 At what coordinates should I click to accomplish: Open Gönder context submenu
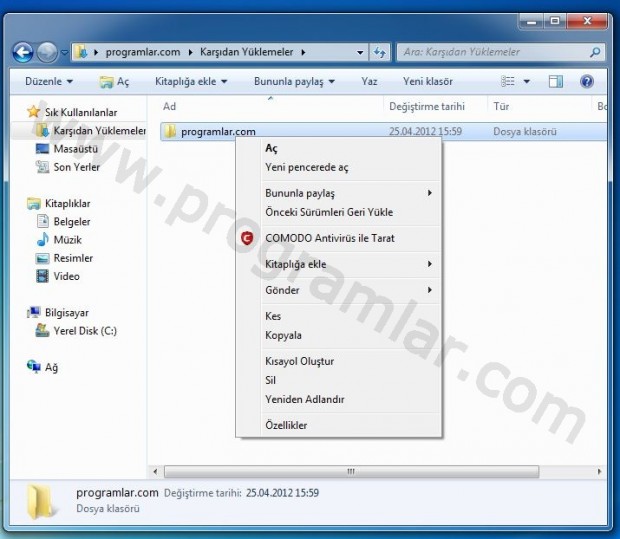pyautogui.click(x=338, y=290)
